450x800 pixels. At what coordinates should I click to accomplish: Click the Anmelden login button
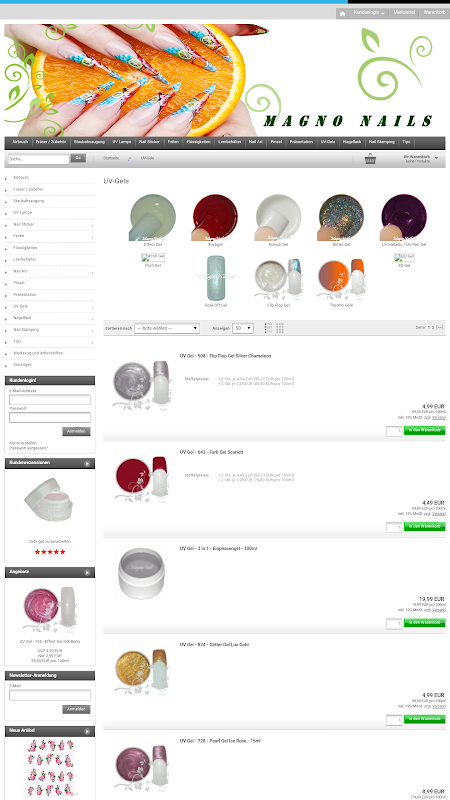point(77,432)
